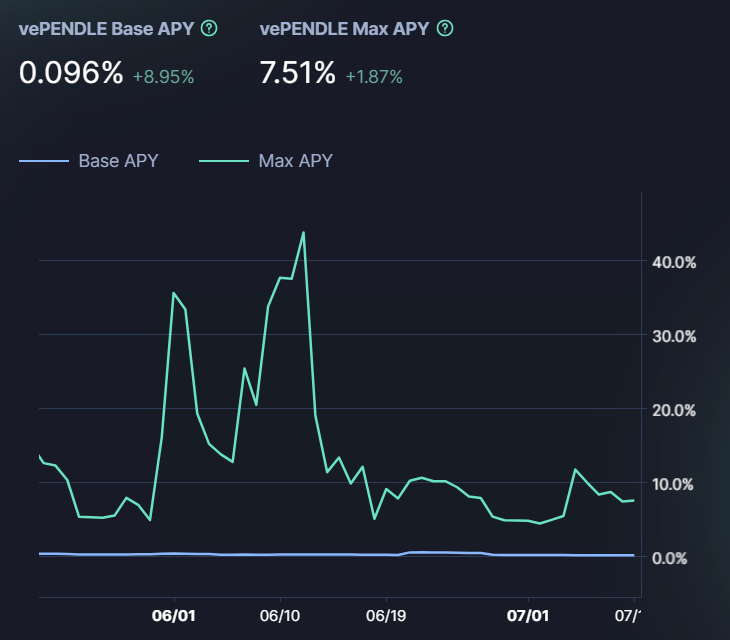Image resolution: width=730 pixels, height=640 pixels.
Task: Click the 10.0% y-axis label
Action: coord(673,485)
